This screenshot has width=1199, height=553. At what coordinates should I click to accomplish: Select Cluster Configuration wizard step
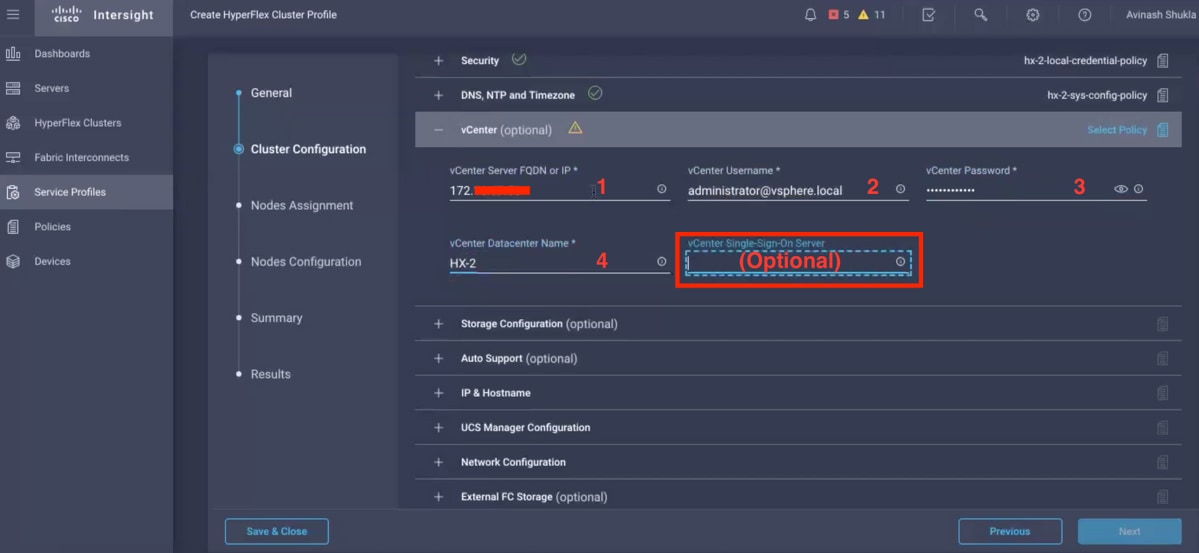308,149
